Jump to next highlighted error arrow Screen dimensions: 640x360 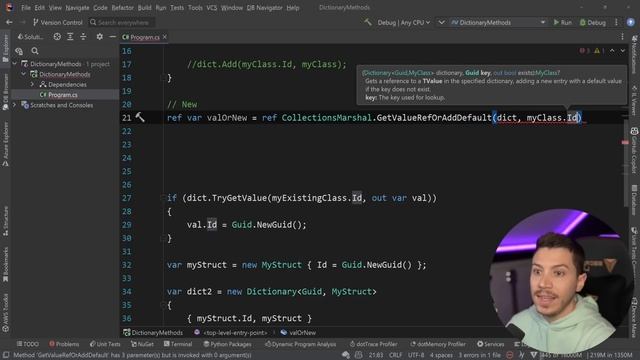click(623, 51)
